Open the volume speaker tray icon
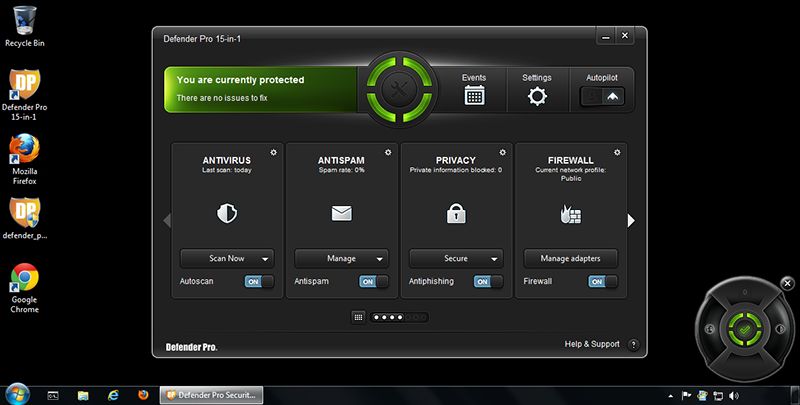Screen dimensions: 800x405 click(734, 395)
